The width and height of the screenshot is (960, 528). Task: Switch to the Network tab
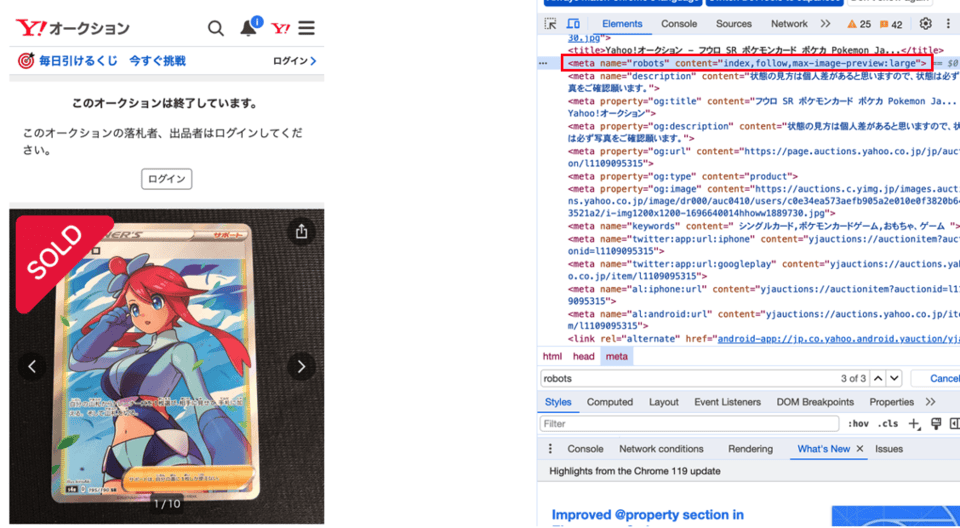[789, 24]
